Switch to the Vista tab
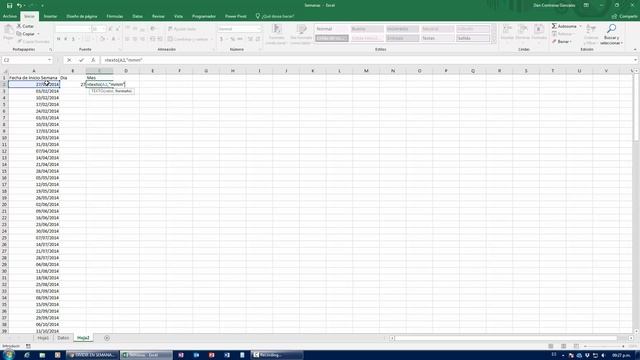This screenshot has width=640, height=360. (x=178, y=16)
